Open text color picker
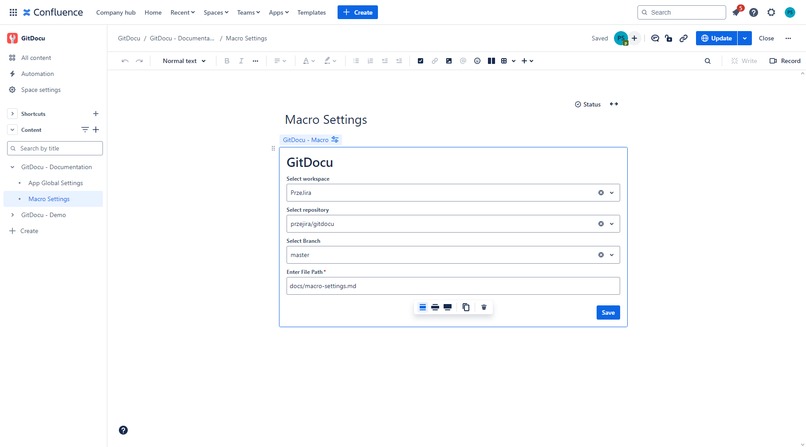 [309, 61]
